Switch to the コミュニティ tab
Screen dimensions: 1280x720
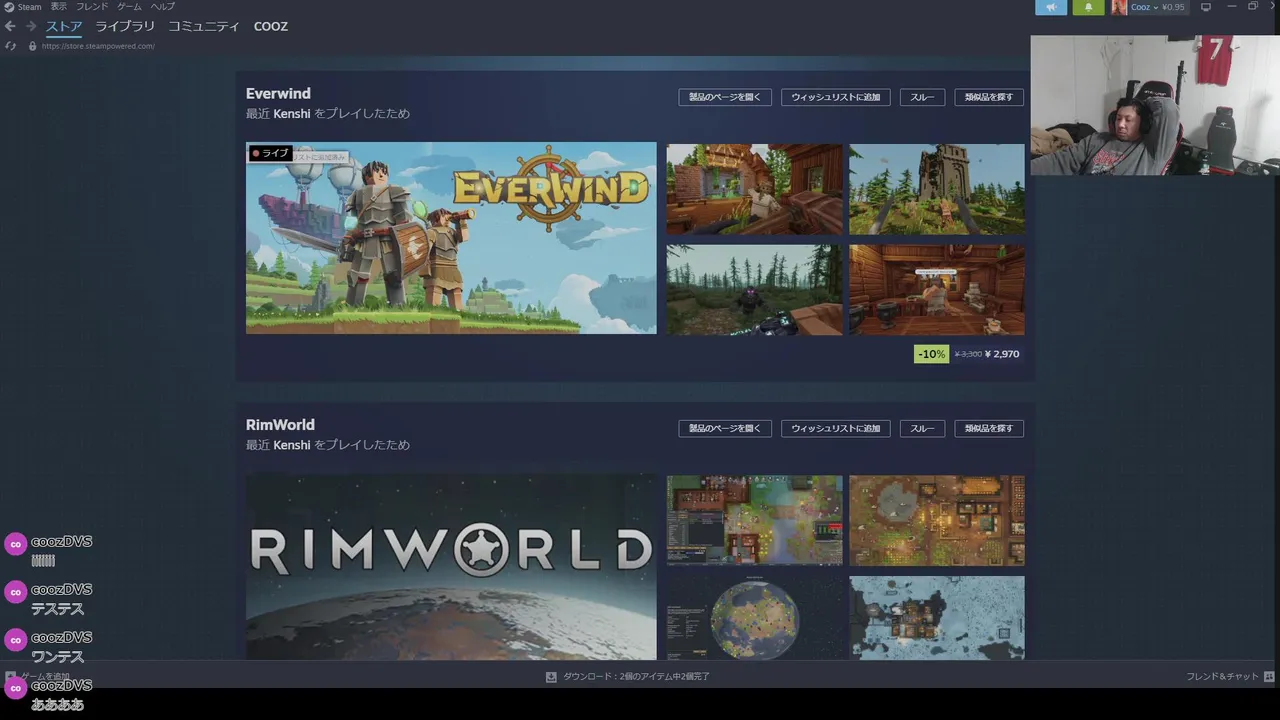(204, 26)
